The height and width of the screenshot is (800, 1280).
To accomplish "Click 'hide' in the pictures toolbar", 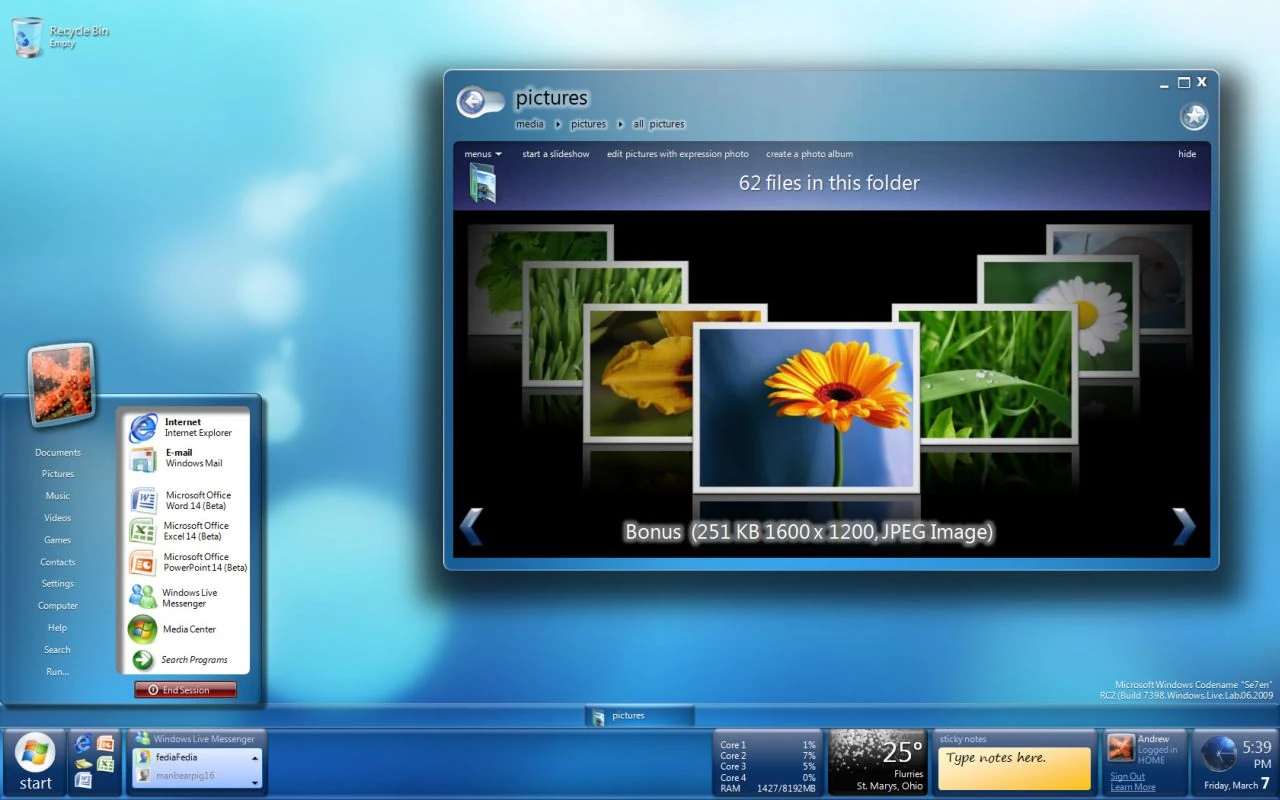I will tap(1187, 154).
